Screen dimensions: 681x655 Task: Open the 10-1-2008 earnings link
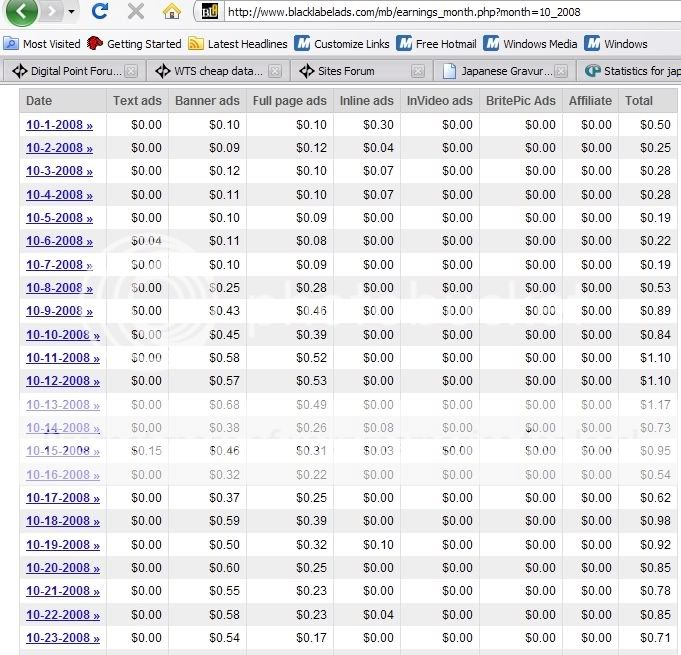[x=60, y=125]
